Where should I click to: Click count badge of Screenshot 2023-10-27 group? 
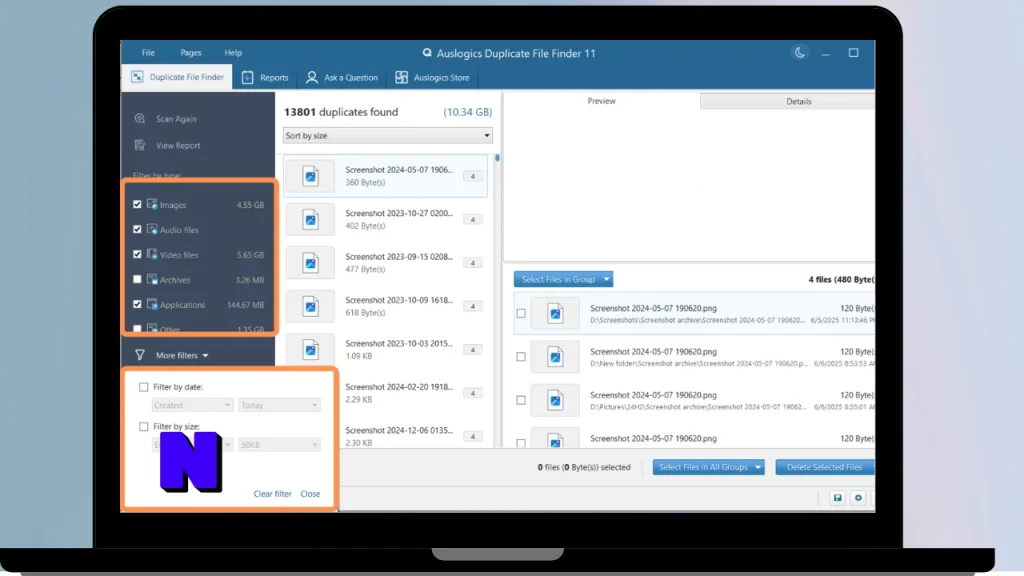[x=473, y=219]
